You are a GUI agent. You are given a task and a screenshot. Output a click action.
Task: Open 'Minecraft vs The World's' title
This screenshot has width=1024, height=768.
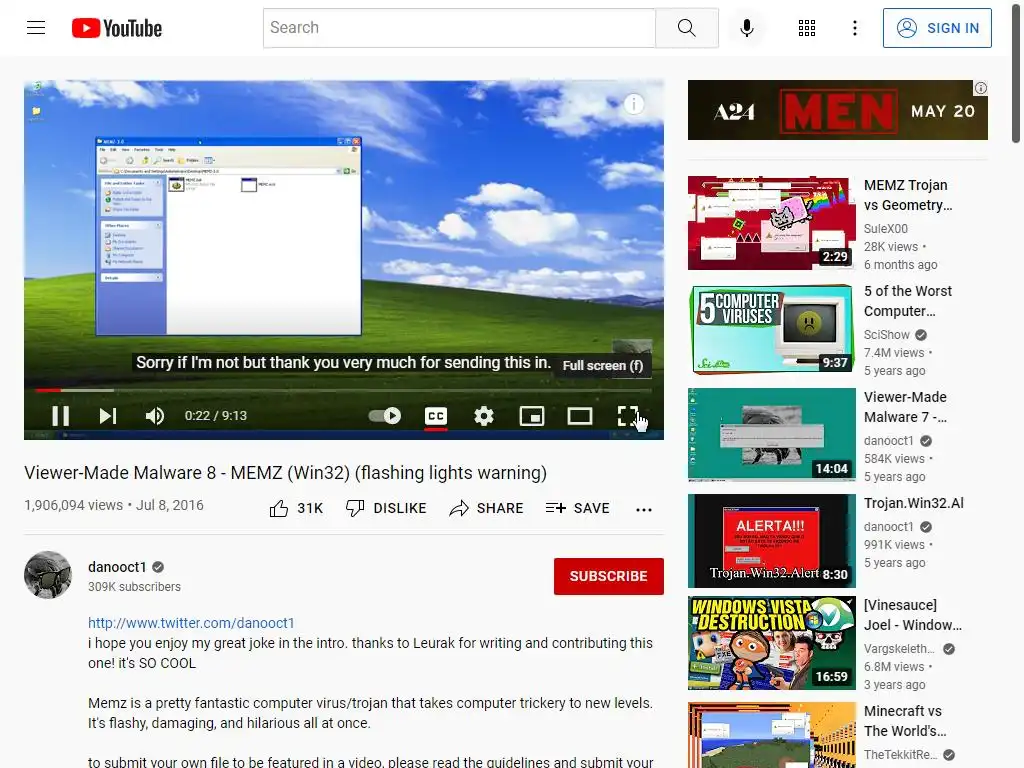[x=905, y=721]
